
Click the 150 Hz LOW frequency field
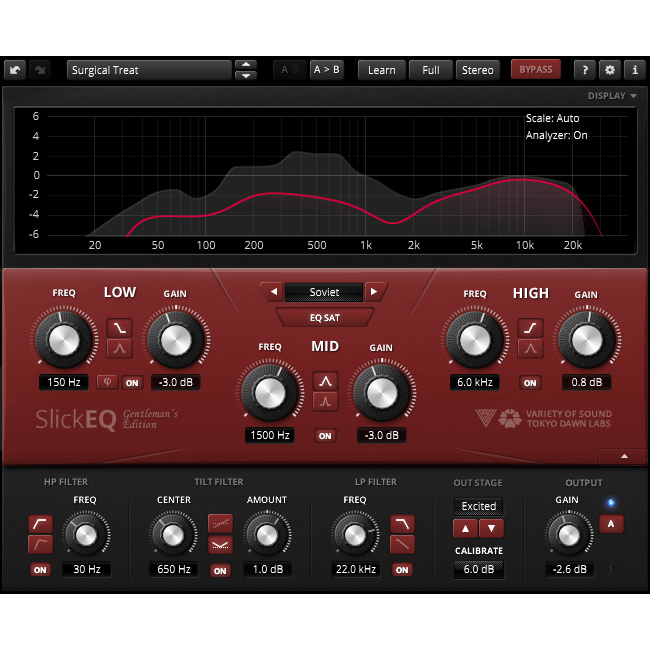[x=64, y=382]
